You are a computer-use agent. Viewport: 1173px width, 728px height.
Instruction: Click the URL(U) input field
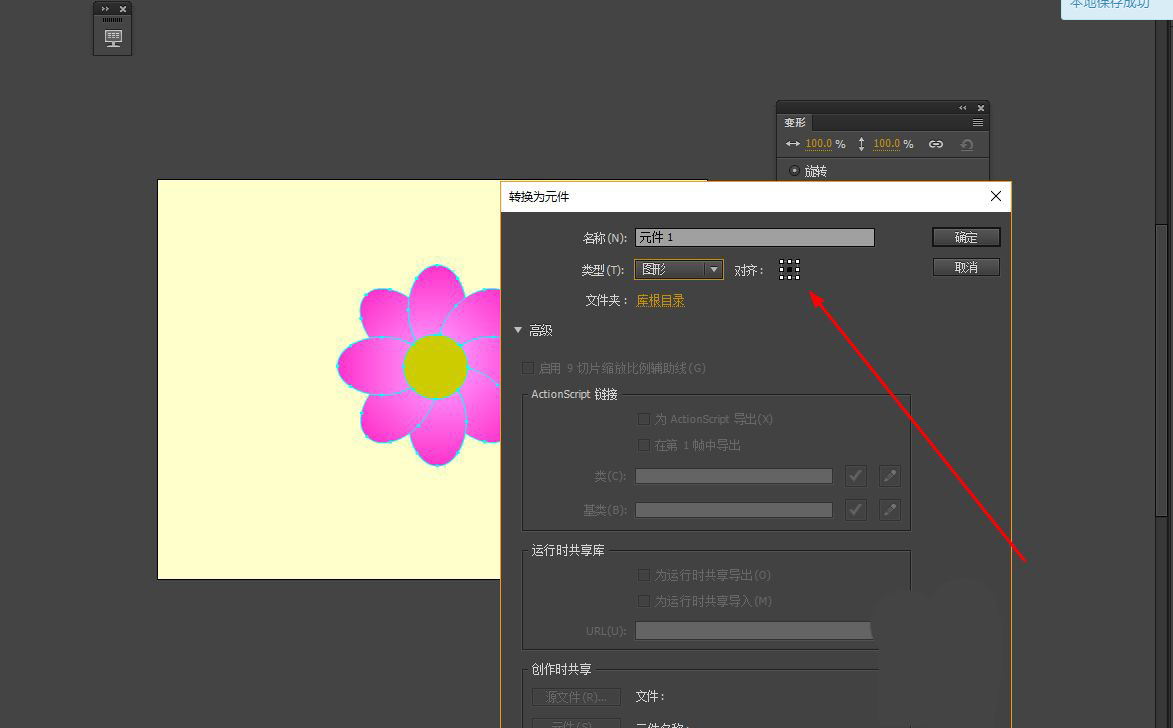[x=754, y=631]
